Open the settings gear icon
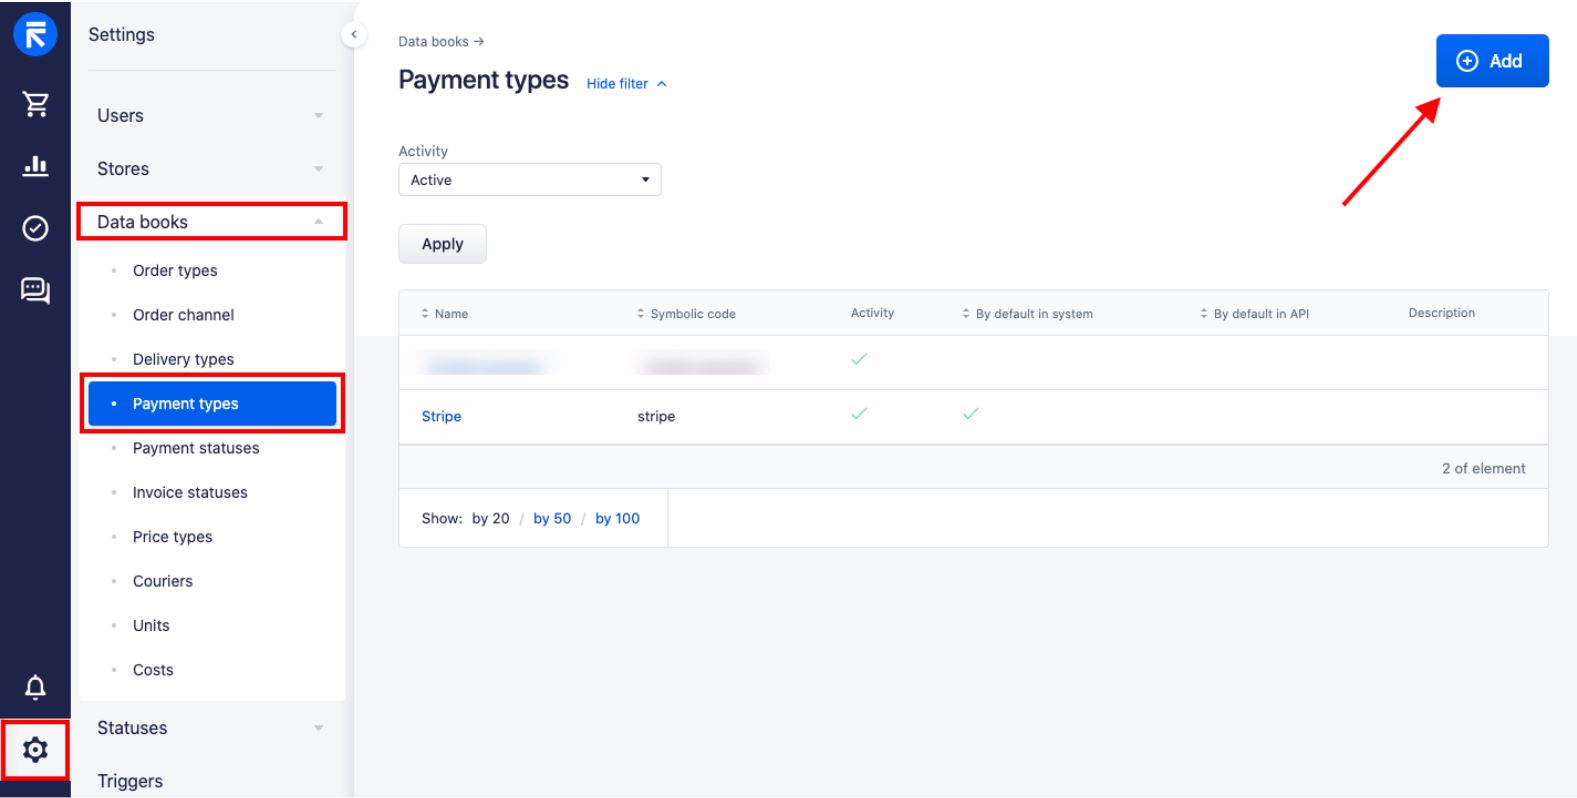 tap(35, 749)
